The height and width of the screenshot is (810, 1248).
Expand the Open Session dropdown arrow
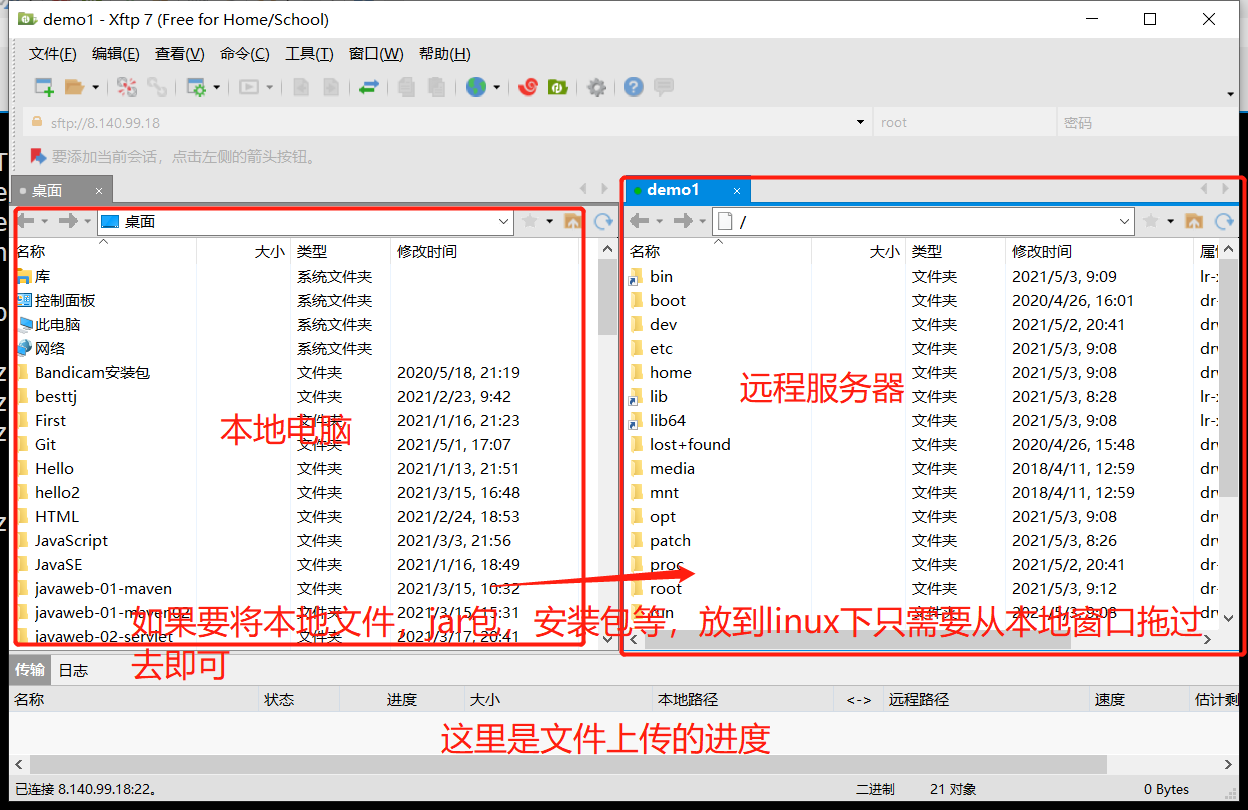(x=96, y=88)
